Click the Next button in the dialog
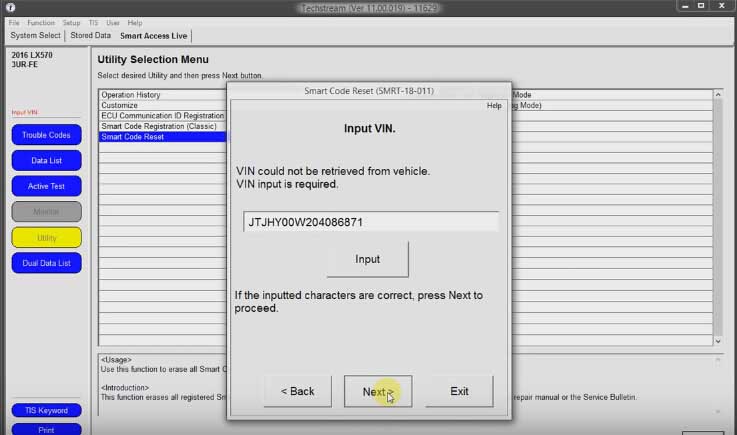 coord(377,391)
